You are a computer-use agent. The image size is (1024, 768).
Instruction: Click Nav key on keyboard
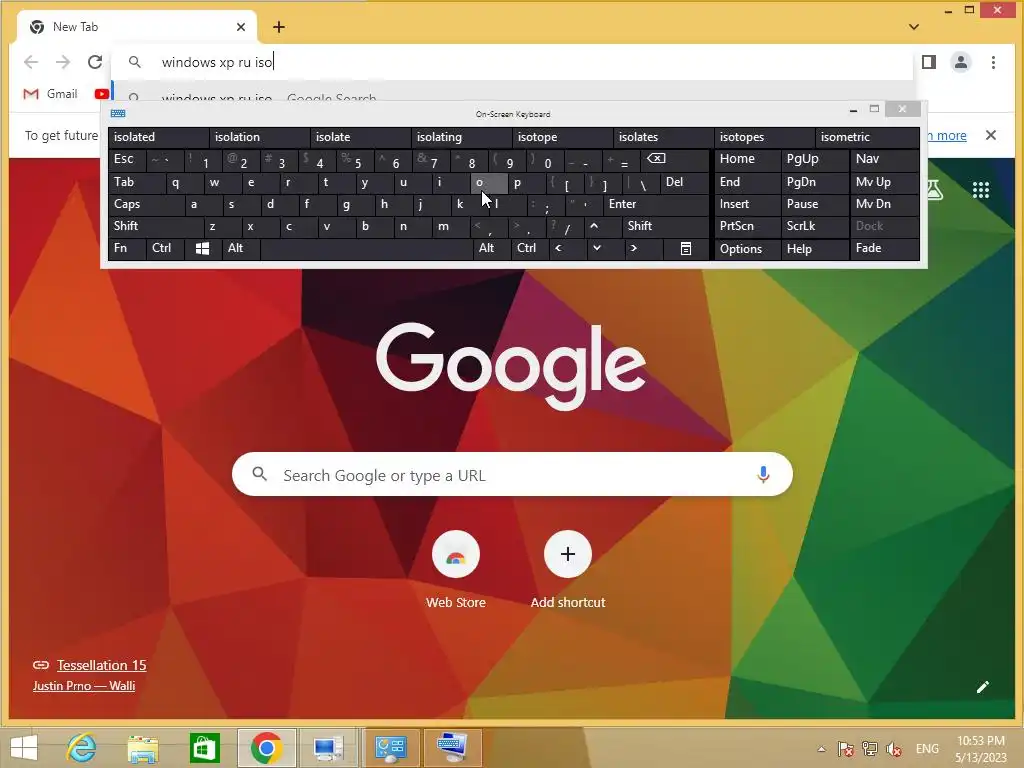884,160
